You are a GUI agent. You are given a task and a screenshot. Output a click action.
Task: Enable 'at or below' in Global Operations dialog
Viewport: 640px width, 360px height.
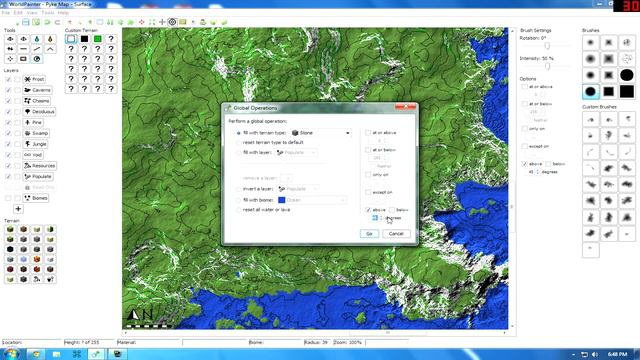[x=368, y=150]
